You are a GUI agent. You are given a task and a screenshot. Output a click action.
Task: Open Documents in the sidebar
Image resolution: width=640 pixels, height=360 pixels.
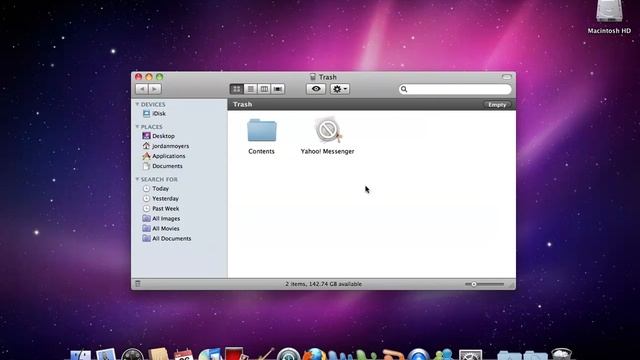click(x=162, y=166)
